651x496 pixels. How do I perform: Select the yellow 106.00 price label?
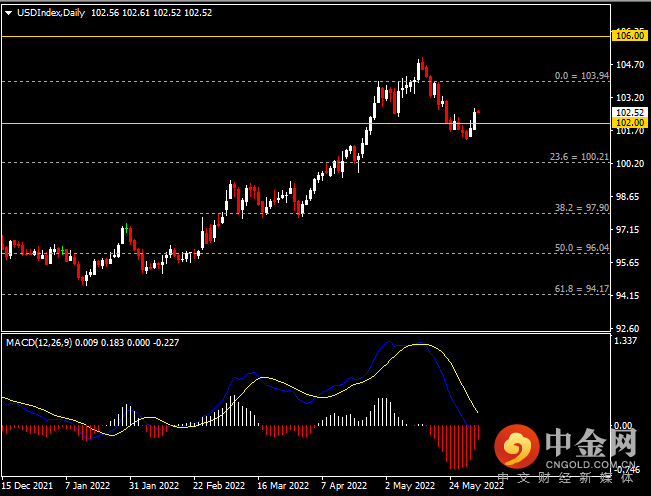coord(630,36)
